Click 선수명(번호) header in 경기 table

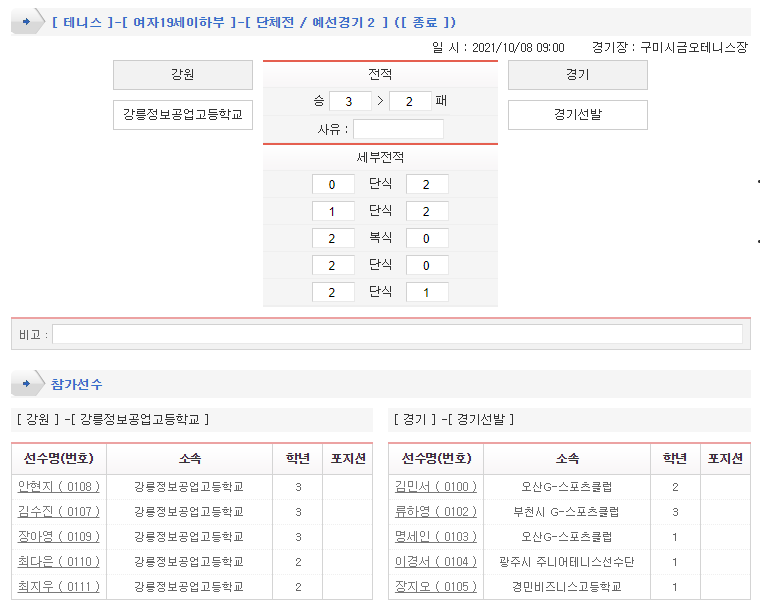436,458
